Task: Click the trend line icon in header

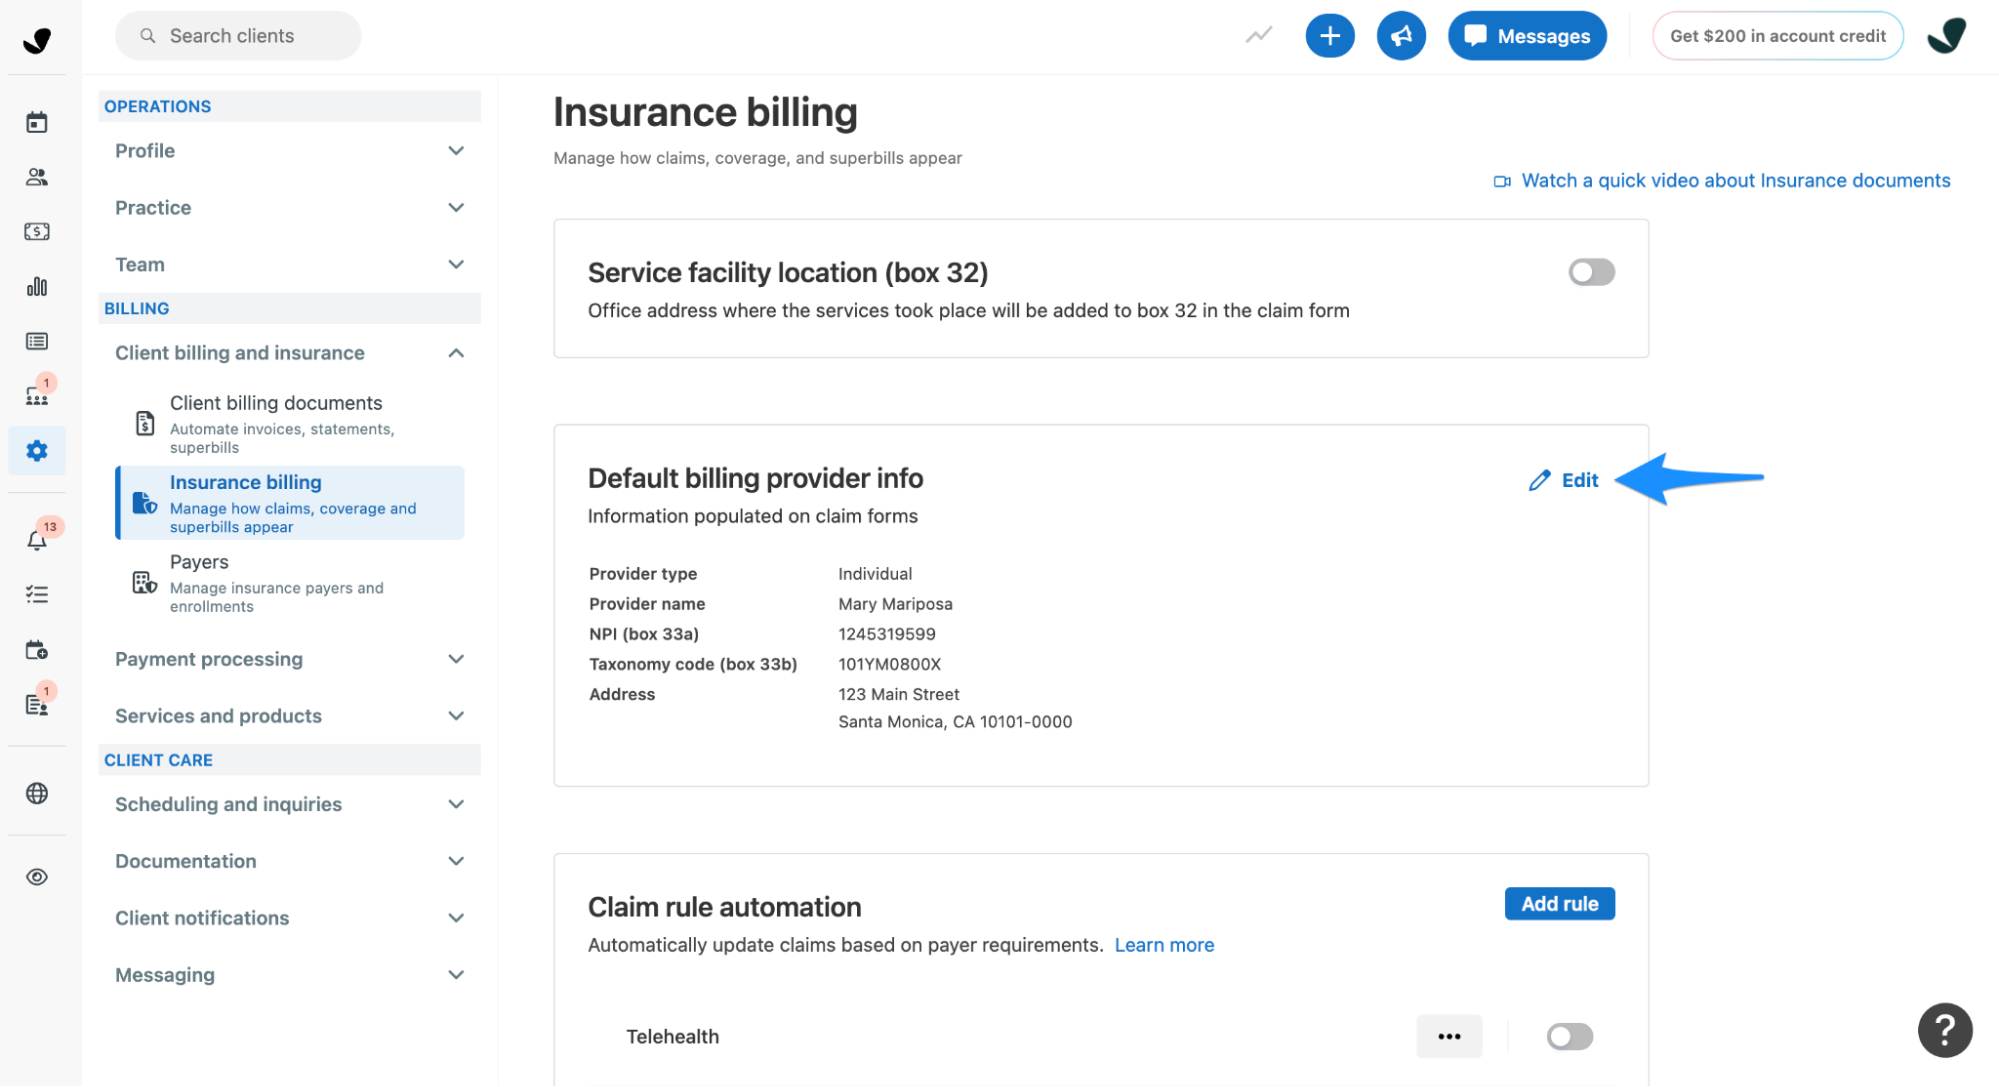Action: point(1259,36)
